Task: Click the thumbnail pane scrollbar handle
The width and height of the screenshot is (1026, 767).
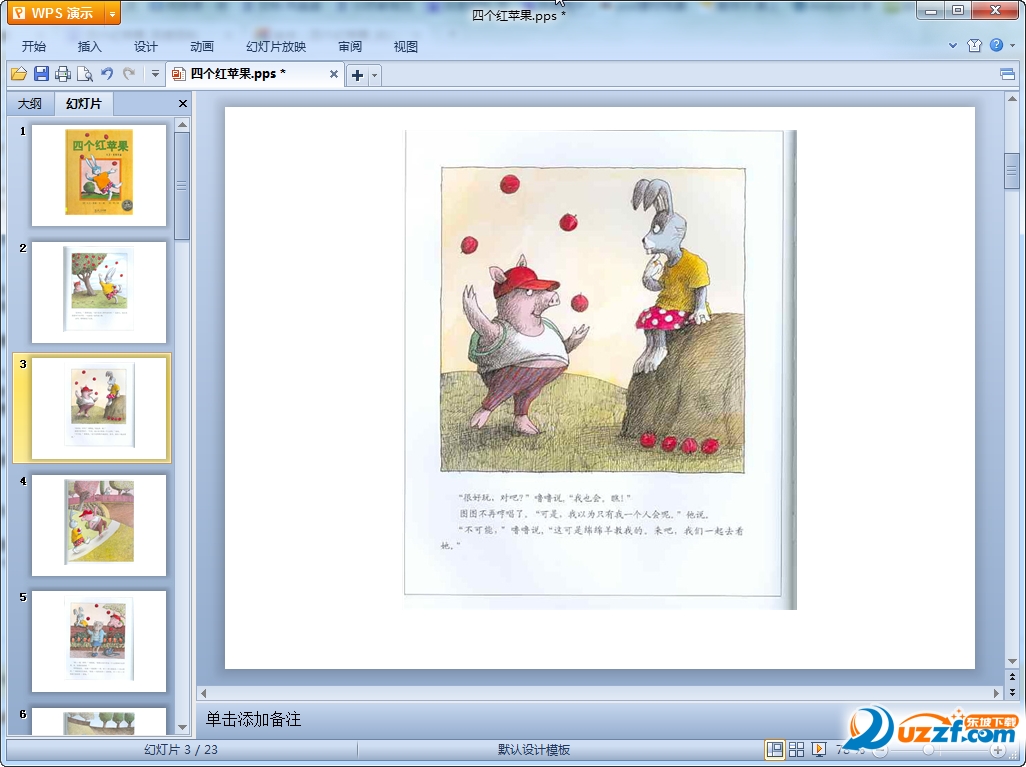Action: pyautogui.click(x=183, y=186)
